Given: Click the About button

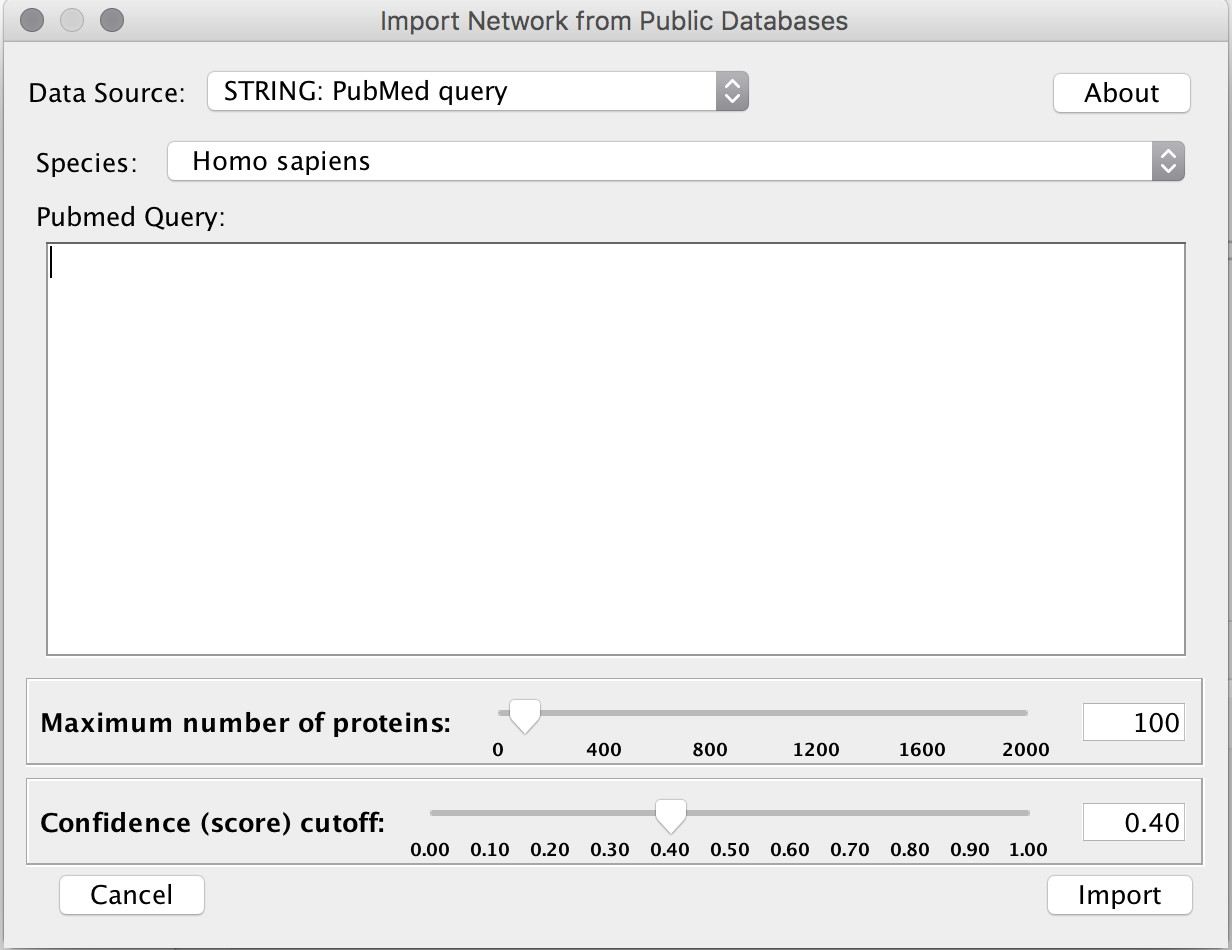Looking at the screenshot, I should [1121, 93].
